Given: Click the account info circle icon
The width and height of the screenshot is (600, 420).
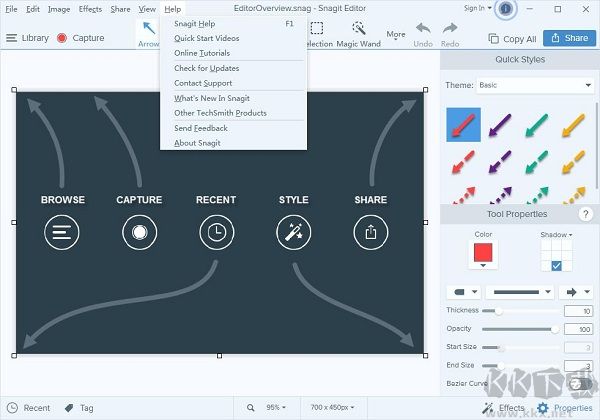Looking at the screenshot, I should click(x=505, y=9).
